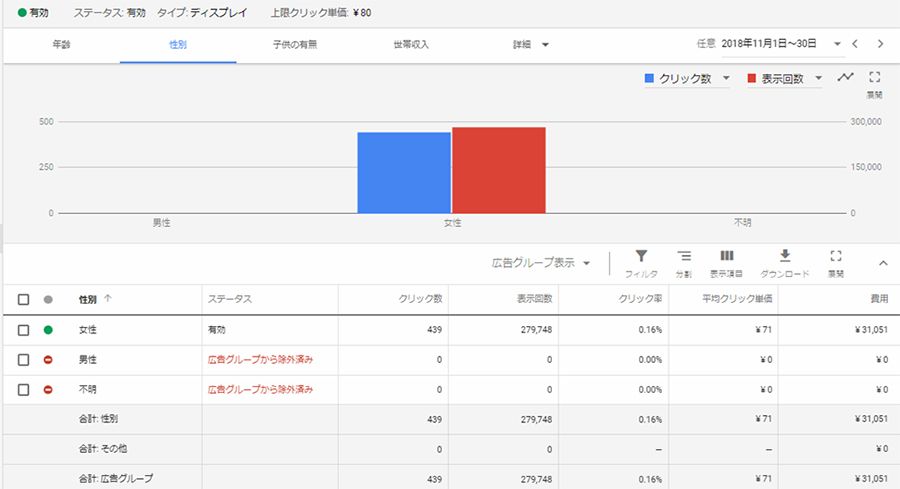900x489 pixels.
Task: Click red excluded icon of 不明 row
Action: point(48,390)
